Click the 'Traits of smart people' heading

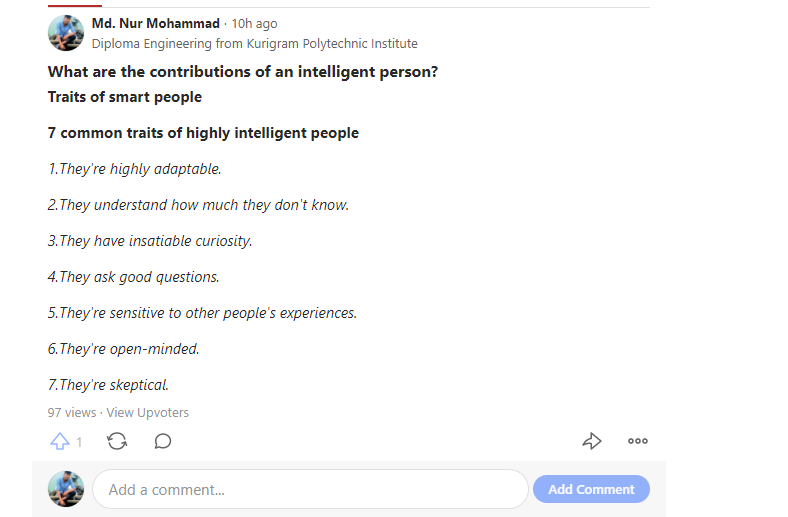click(125, 97)
